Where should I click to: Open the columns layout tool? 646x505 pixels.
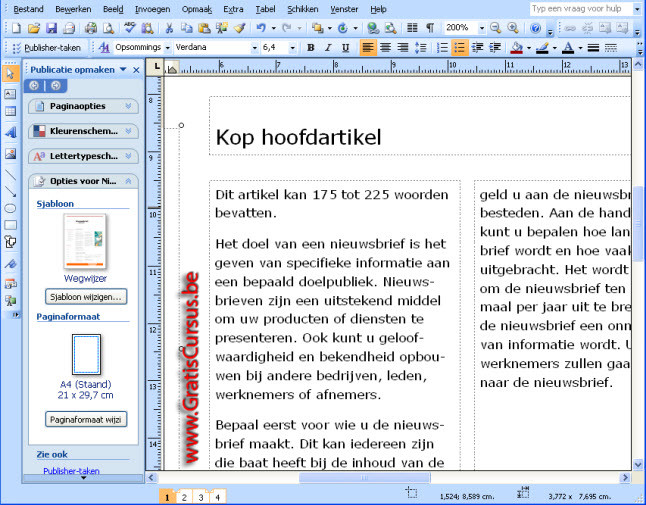point(412,28)
